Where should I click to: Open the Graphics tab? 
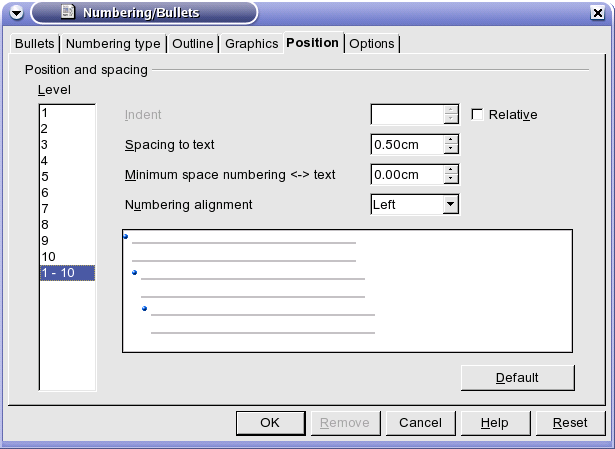pos(251,44)
